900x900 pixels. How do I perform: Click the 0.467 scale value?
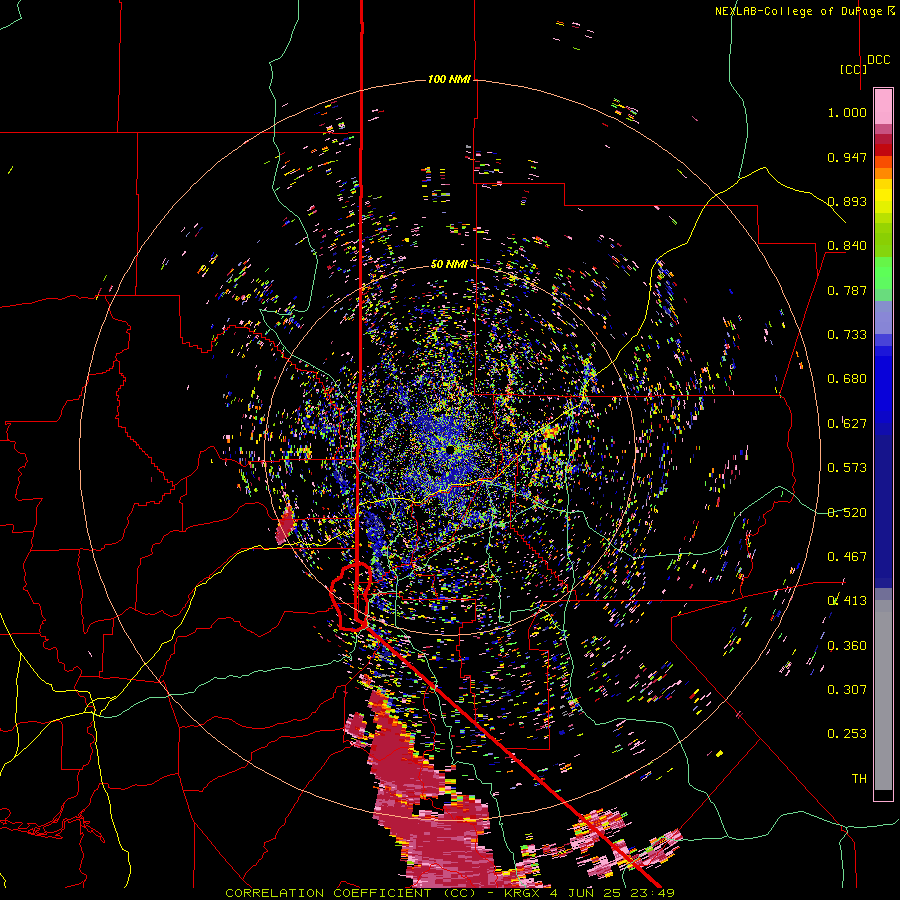pos(847,557)
